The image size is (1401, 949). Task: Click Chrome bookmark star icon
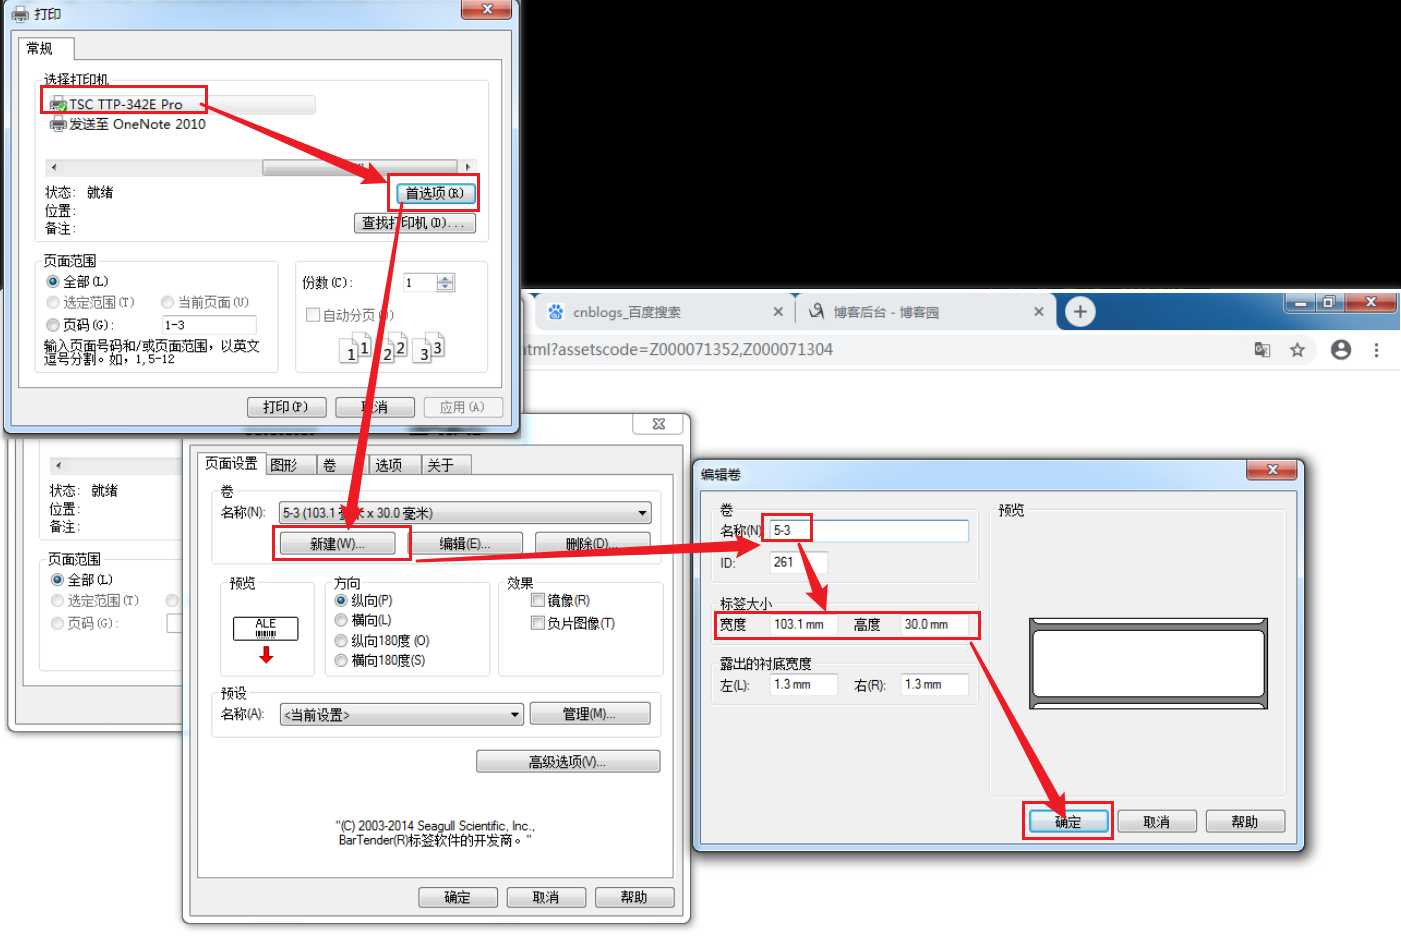1297,350
